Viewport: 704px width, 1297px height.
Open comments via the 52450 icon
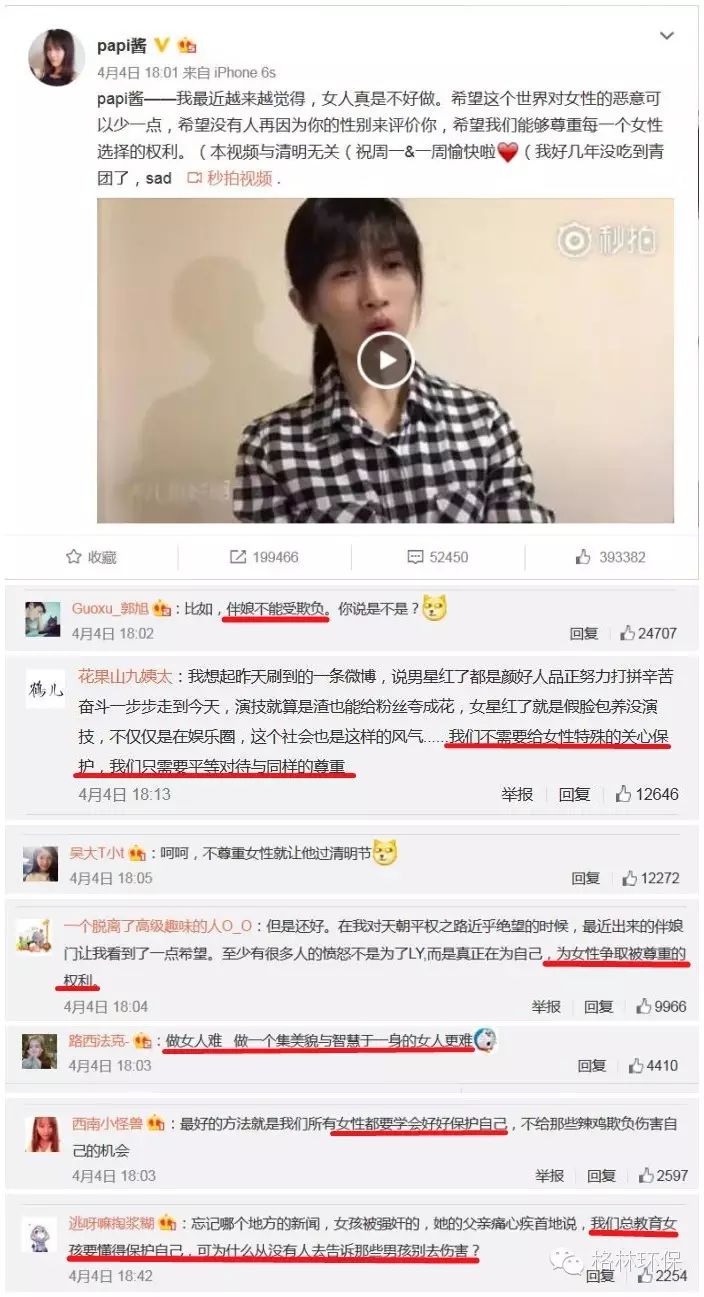tap(437, 557)
